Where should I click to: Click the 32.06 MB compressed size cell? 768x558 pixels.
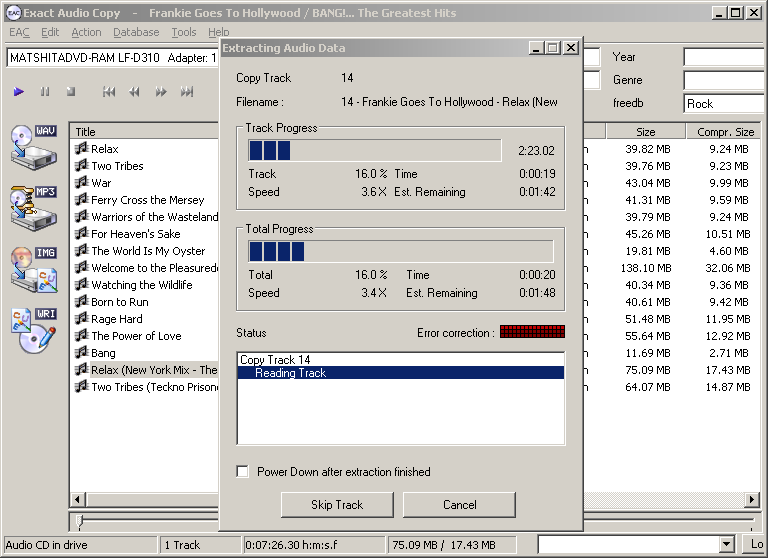727,267
